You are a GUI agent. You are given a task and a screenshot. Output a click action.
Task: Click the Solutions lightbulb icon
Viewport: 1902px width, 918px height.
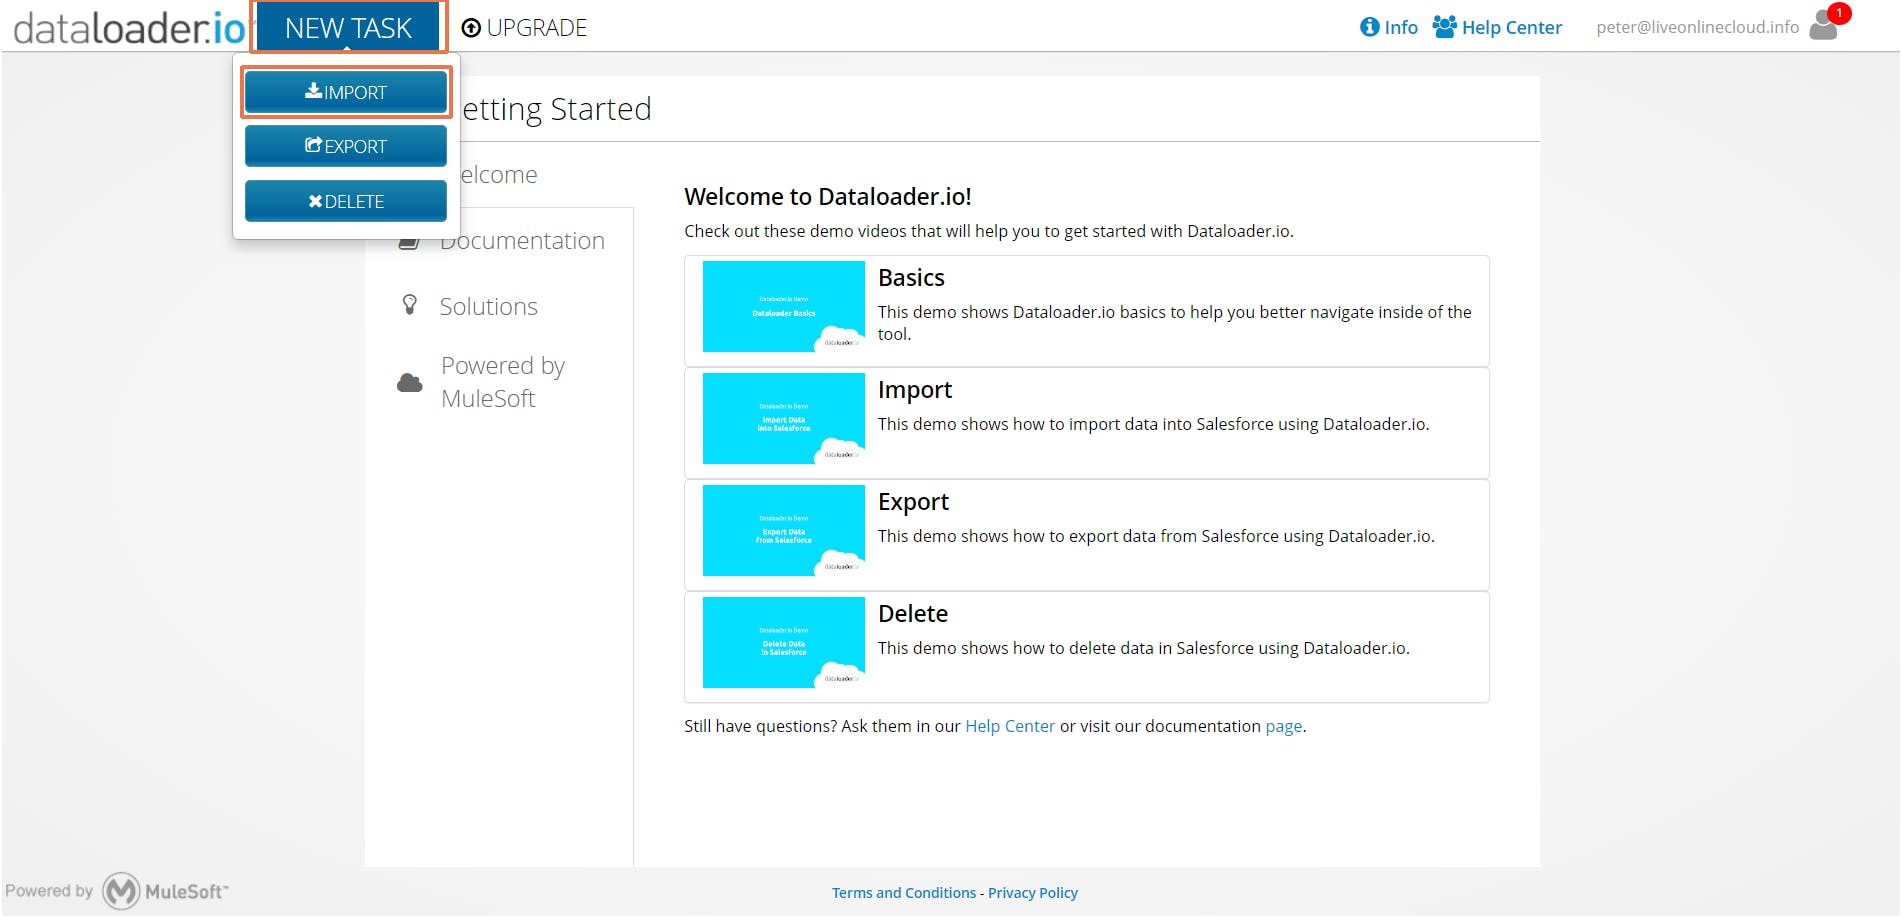click(x=409, y=305)
